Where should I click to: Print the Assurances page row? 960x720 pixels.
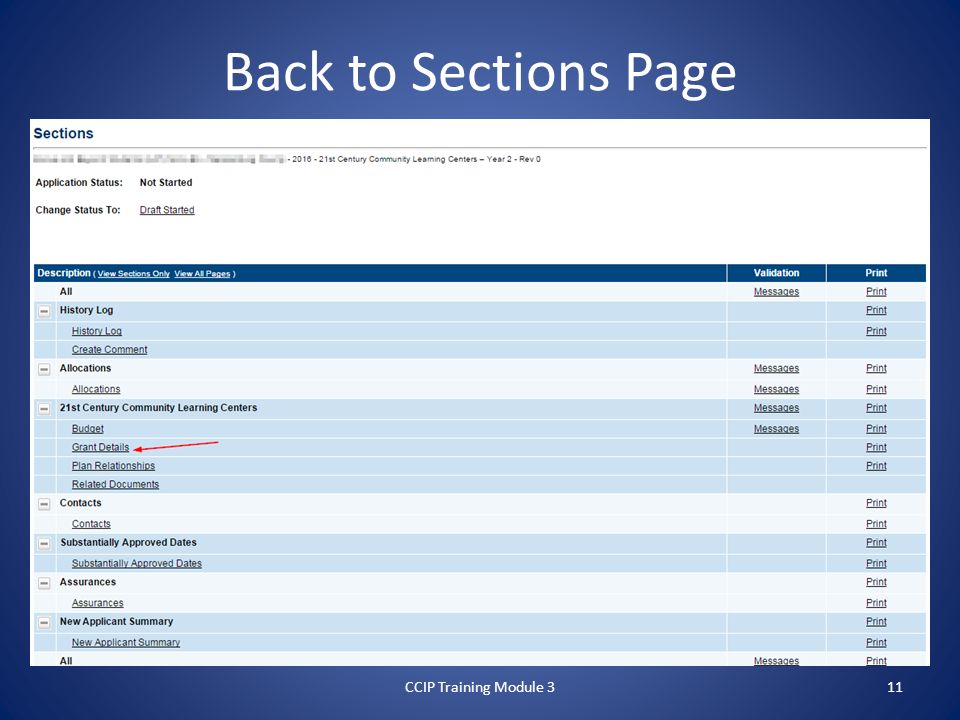876,603
